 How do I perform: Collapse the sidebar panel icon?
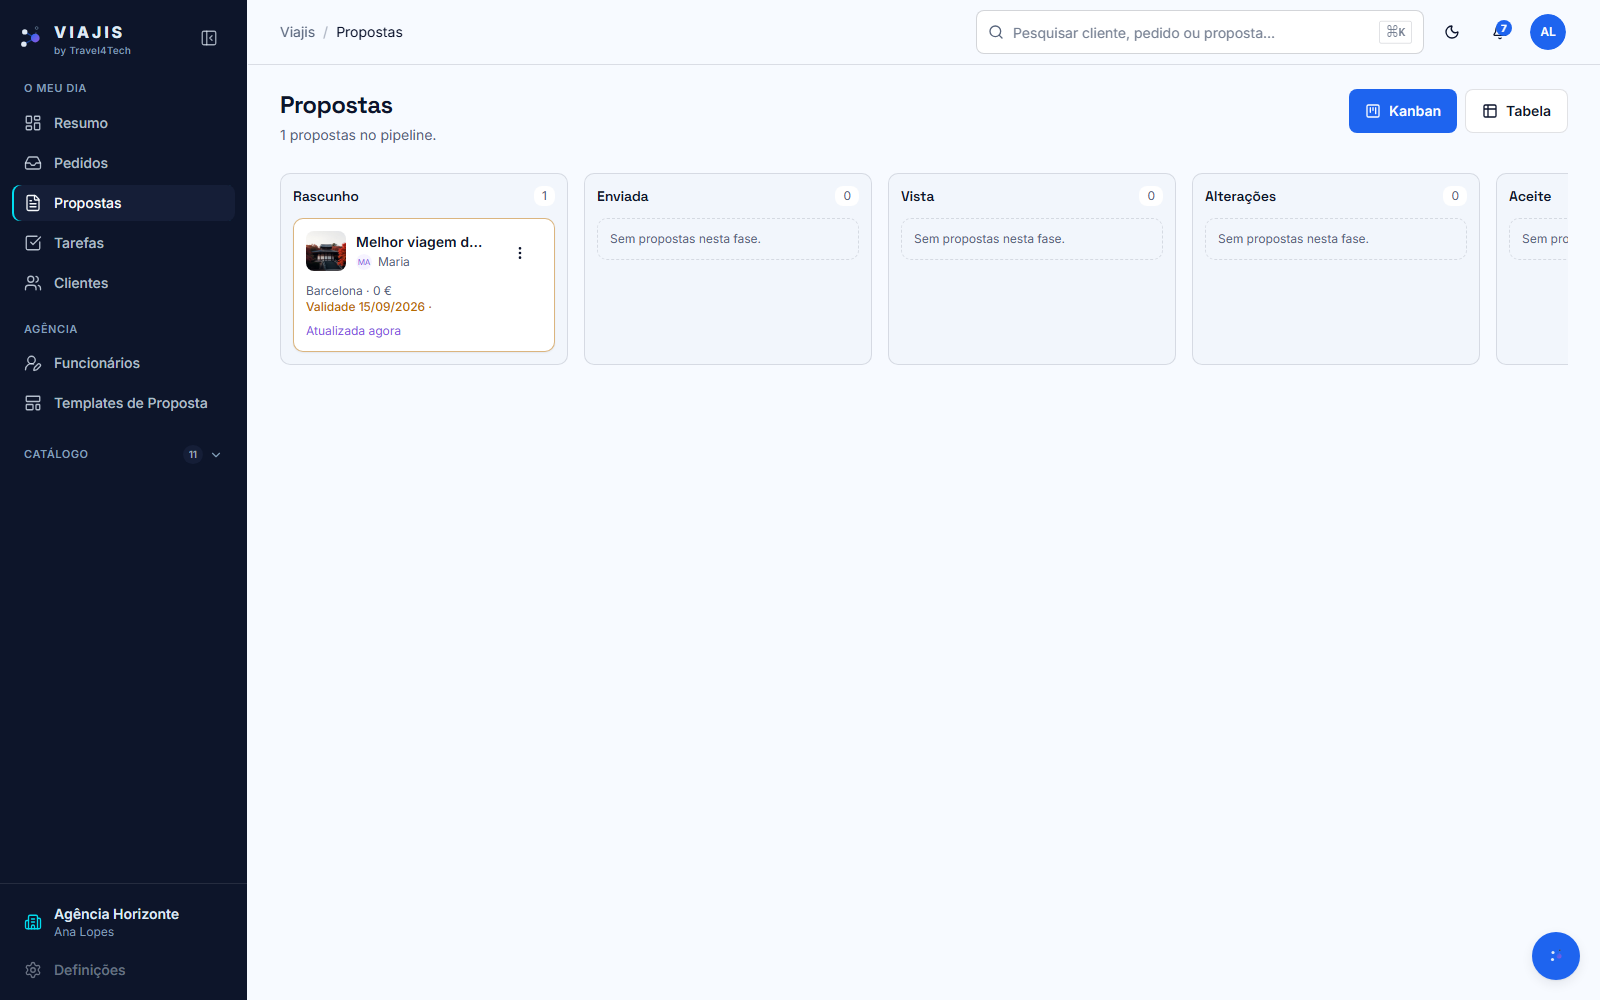(x=209, y=38)
